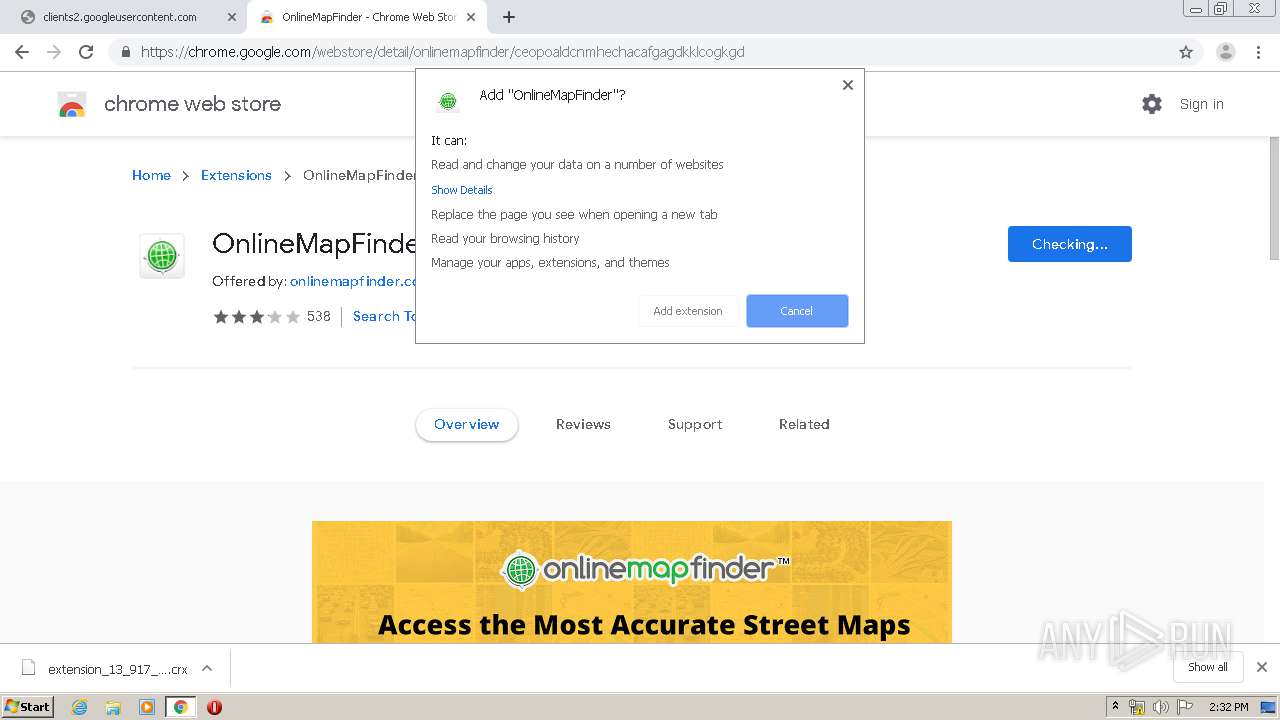Image resolution: width=1280 pixels, height=720 pixels.
Task: Open the Search Tools category link
Action: 384,316
